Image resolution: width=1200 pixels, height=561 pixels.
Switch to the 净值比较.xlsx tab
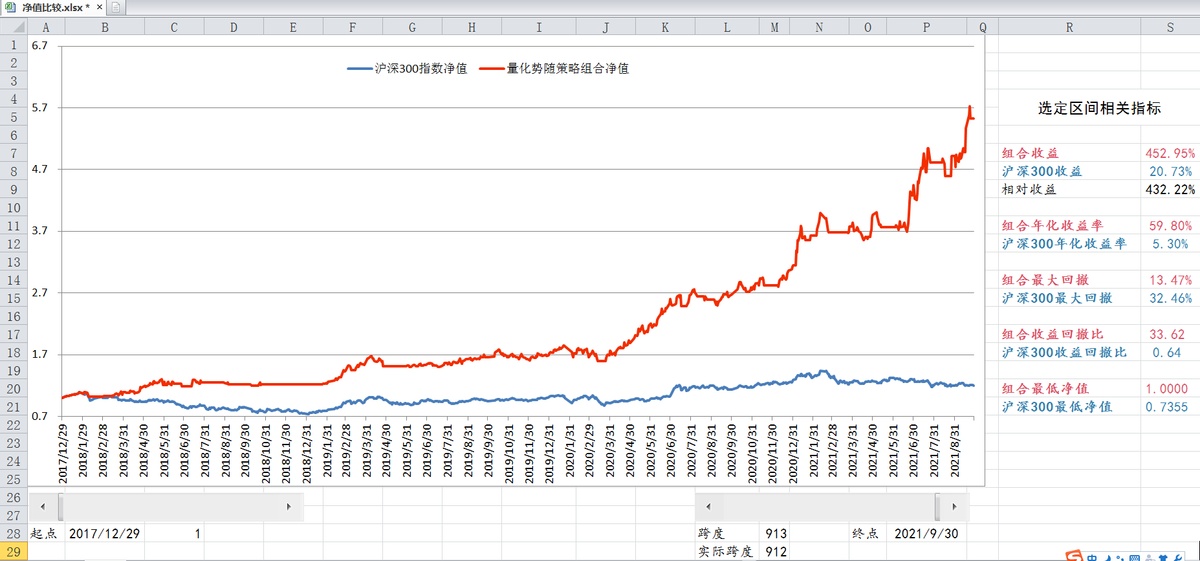53,7
